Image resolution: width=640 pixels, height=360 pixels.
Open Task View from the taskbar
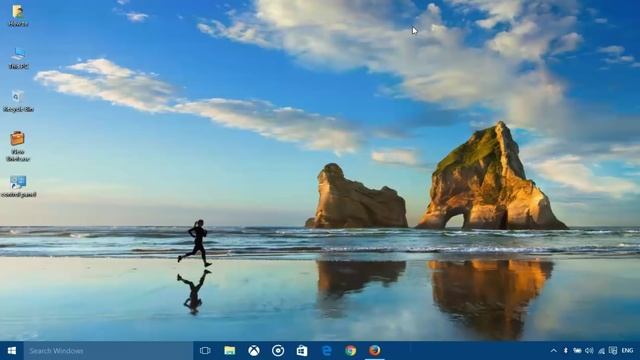tap(205, 351)
